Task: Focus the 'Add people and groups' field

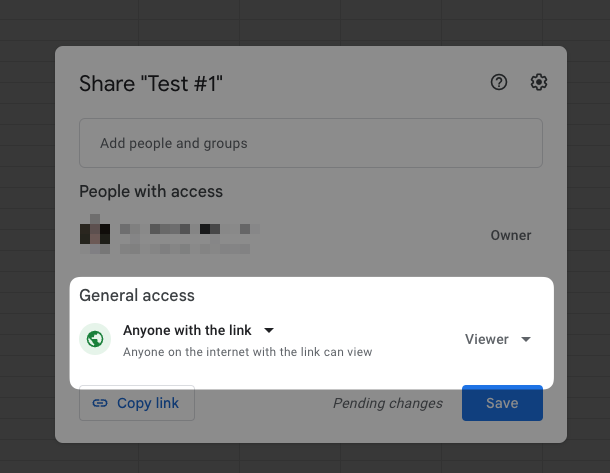Action: pos(310,143)
